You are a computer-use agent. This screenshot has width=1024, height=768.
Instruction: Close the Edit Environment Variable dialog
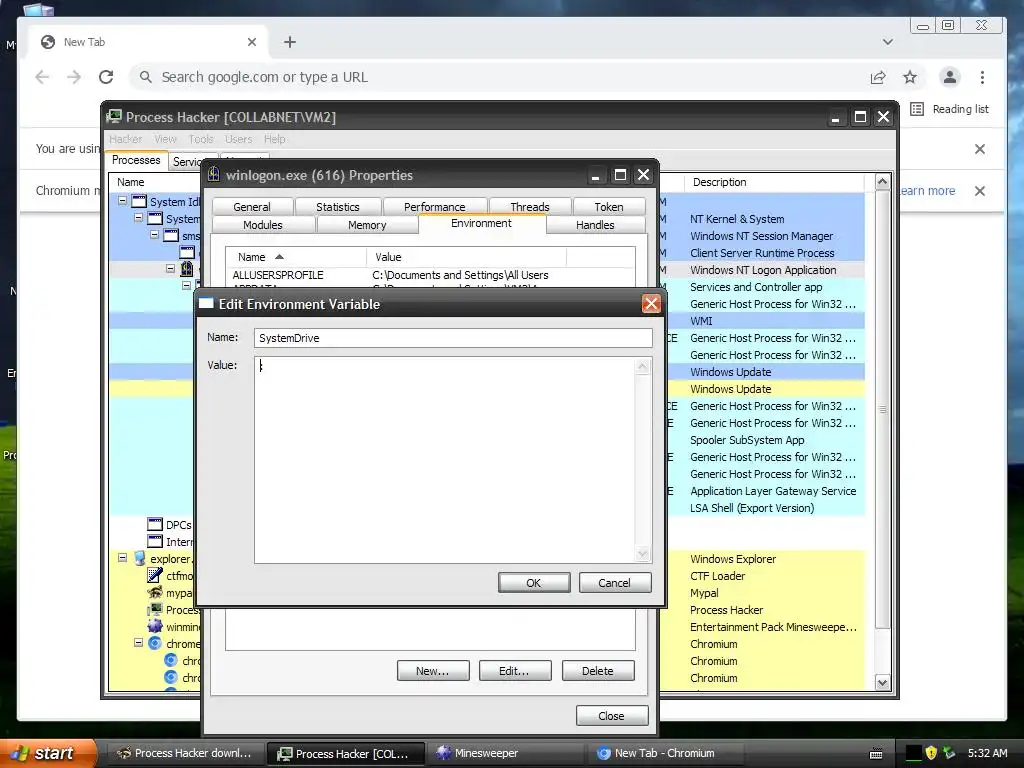651,304
